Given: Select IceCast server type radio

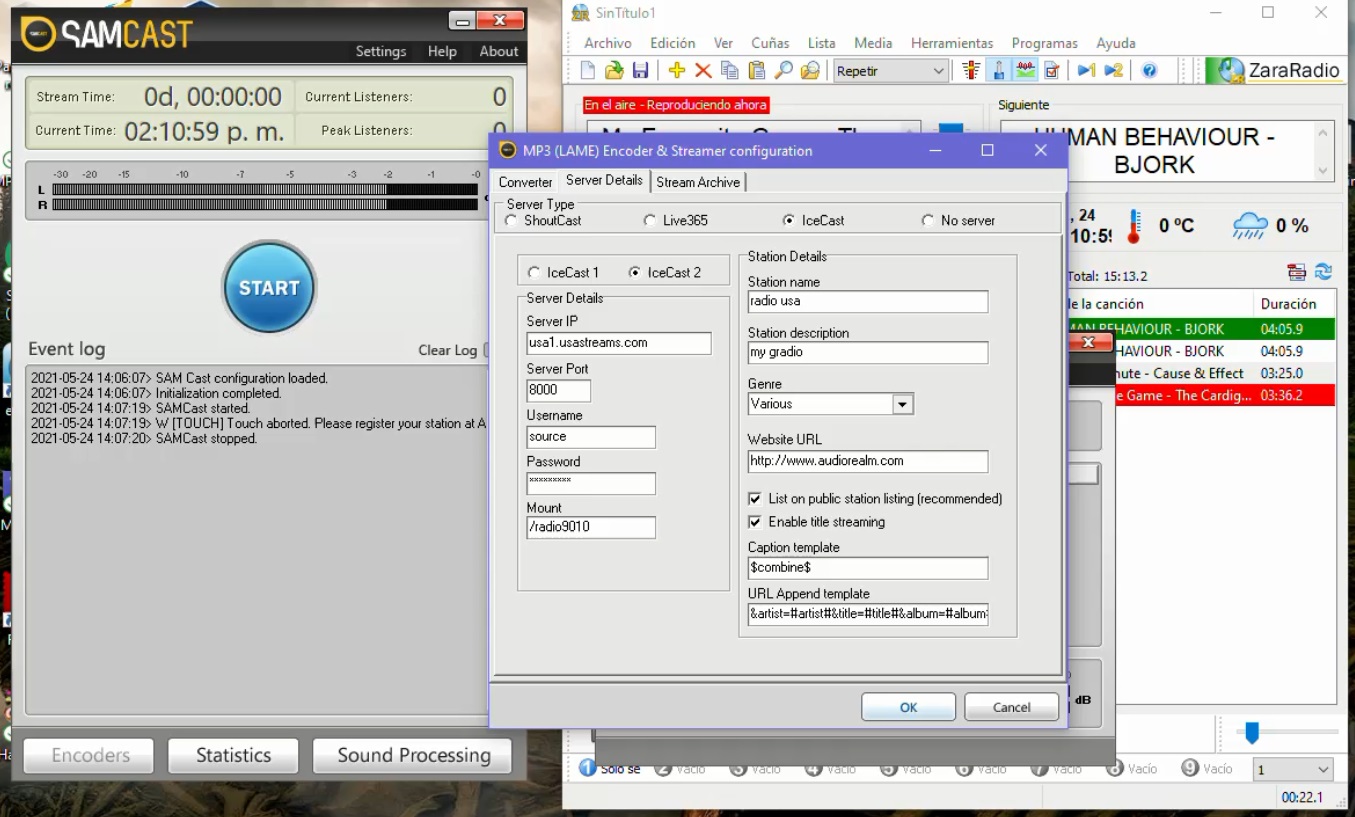Looking at the screenshot, I should coord(789,220).
